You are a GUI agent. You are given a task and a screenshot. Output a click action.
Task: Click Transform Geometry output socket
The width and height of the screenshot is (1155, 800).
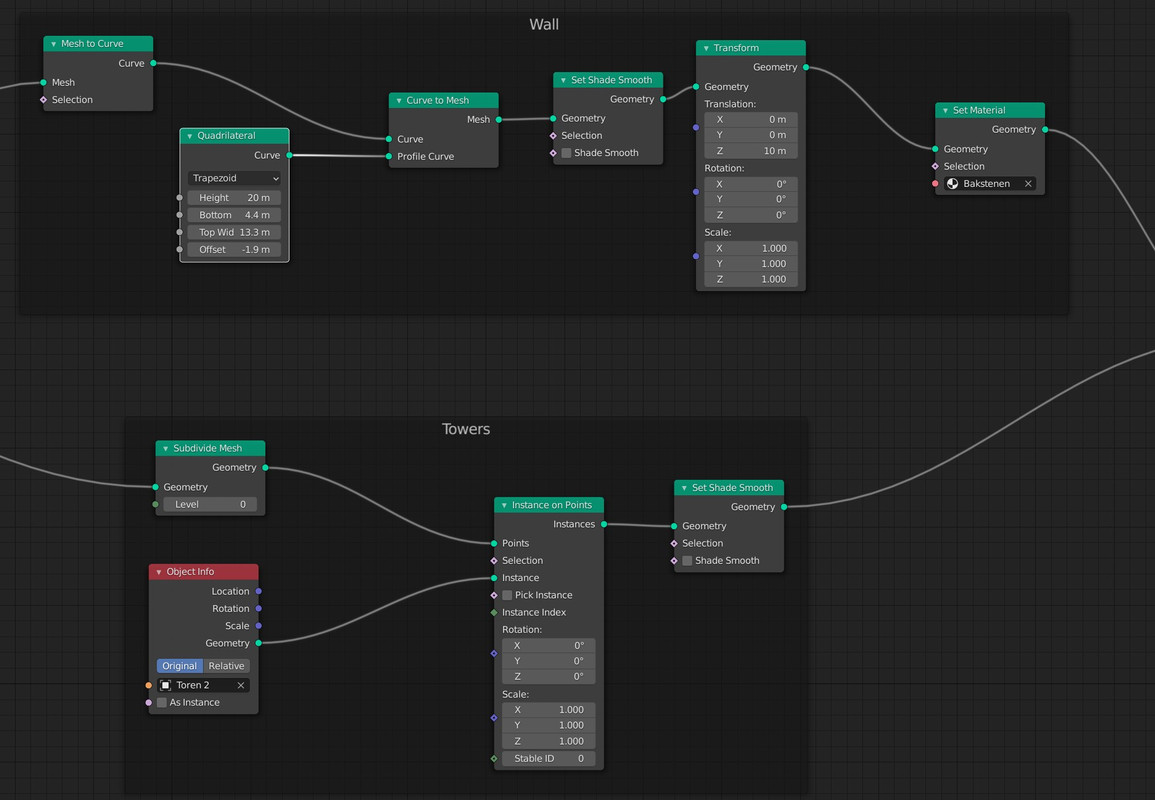click(806, 67)
